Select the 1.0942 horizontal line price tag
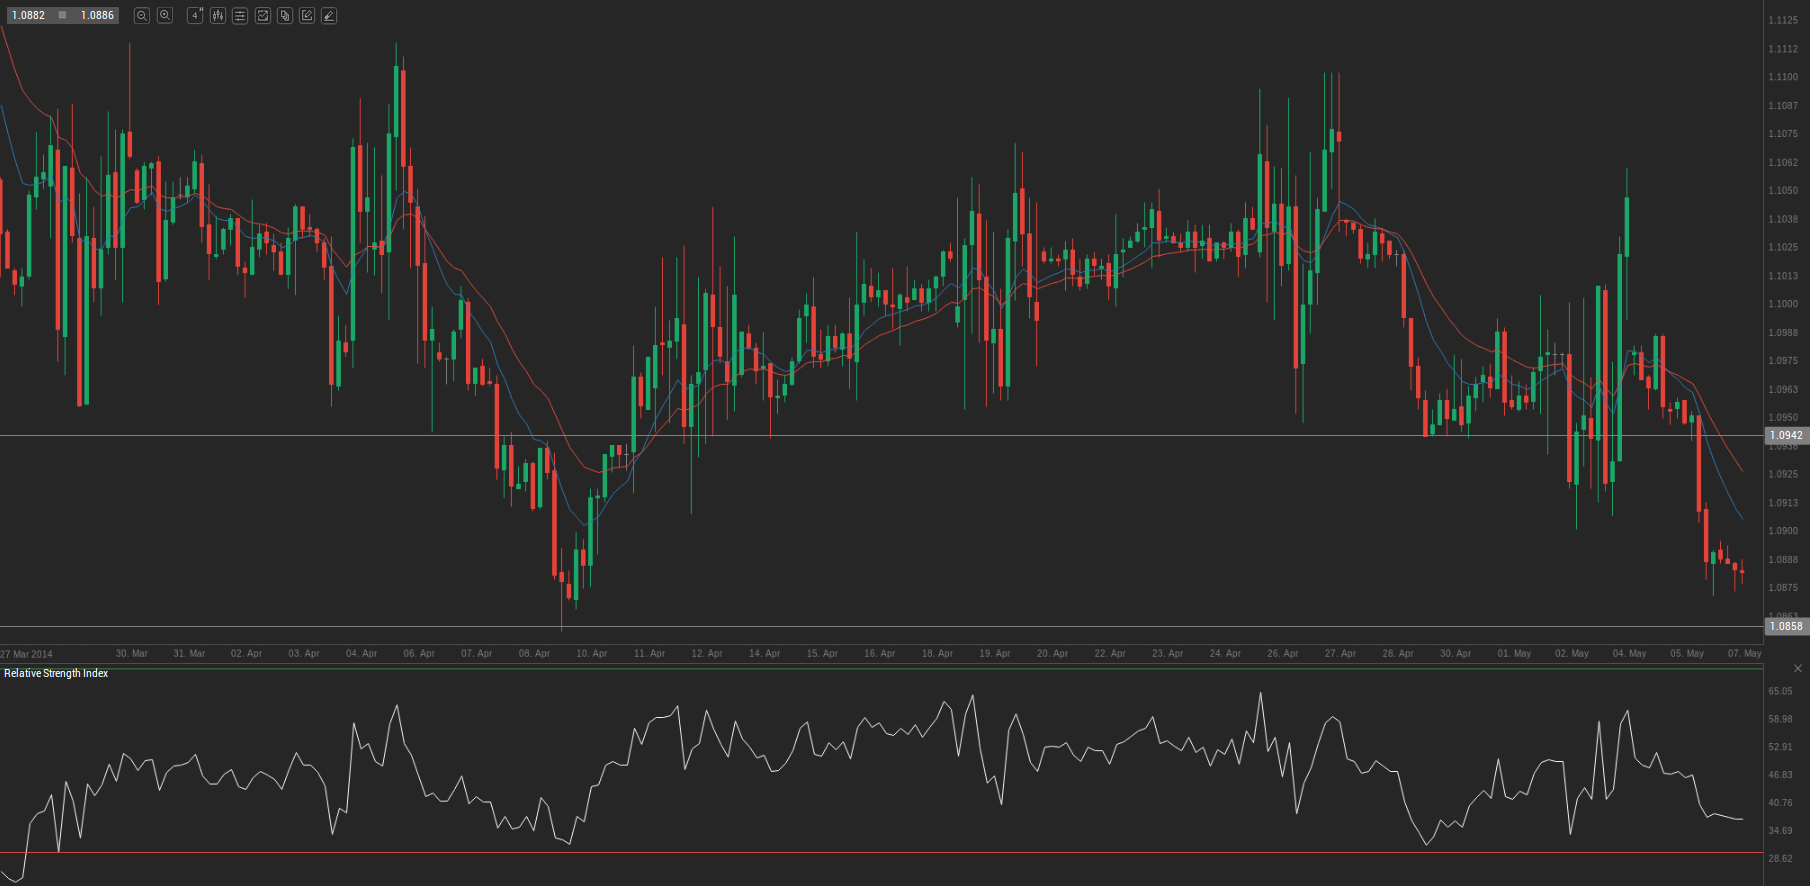 pyautogui.click(x=1786, y=435)
